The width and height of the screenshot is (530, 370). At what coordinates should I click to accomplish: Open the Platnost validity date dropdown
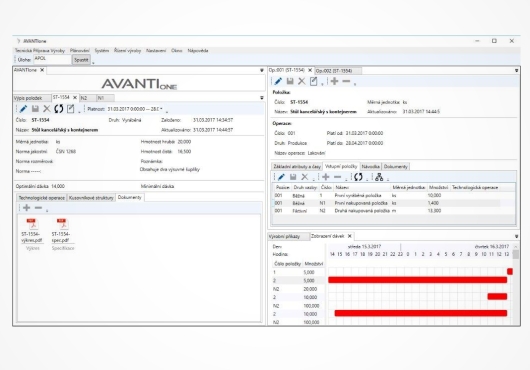click(x=161, y=109)
